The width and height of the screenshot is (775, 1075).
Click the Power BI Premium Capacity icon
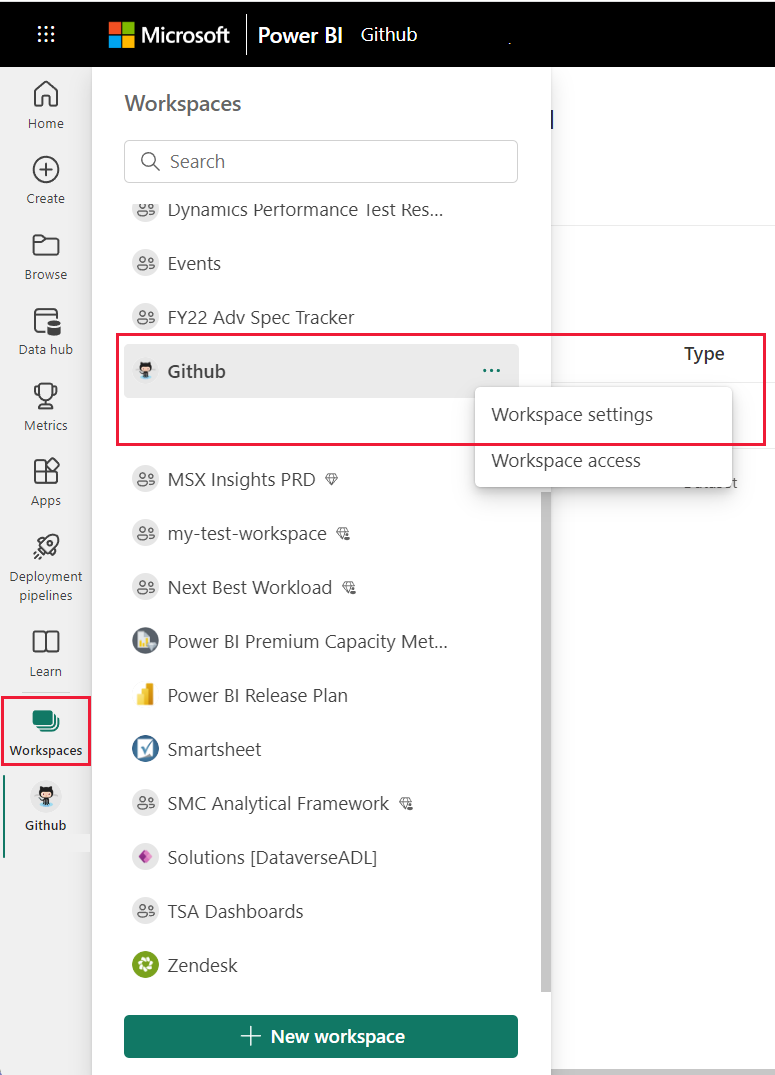click(145, 641)
